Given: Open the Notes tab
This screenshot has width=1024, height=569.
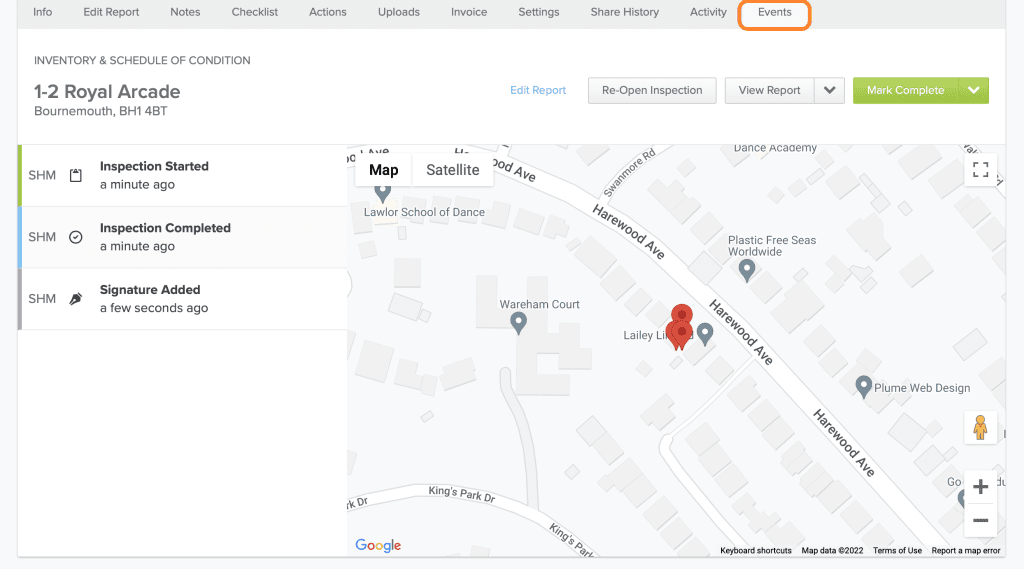Looking at the screenshot, I should coord(185,12).
